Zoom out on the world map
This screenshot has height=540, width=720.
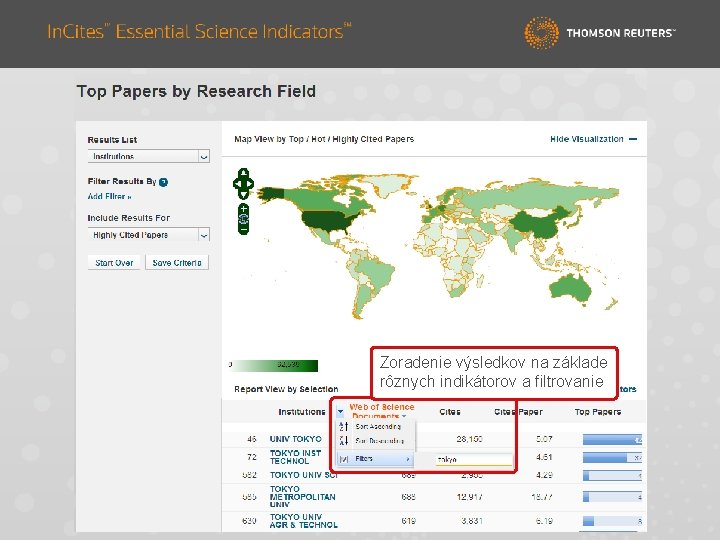click(243, 229)
